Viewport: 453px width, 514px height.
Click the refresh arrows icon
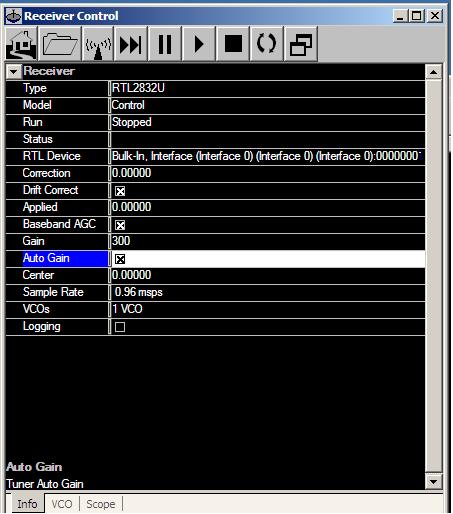tap(266, 44)
